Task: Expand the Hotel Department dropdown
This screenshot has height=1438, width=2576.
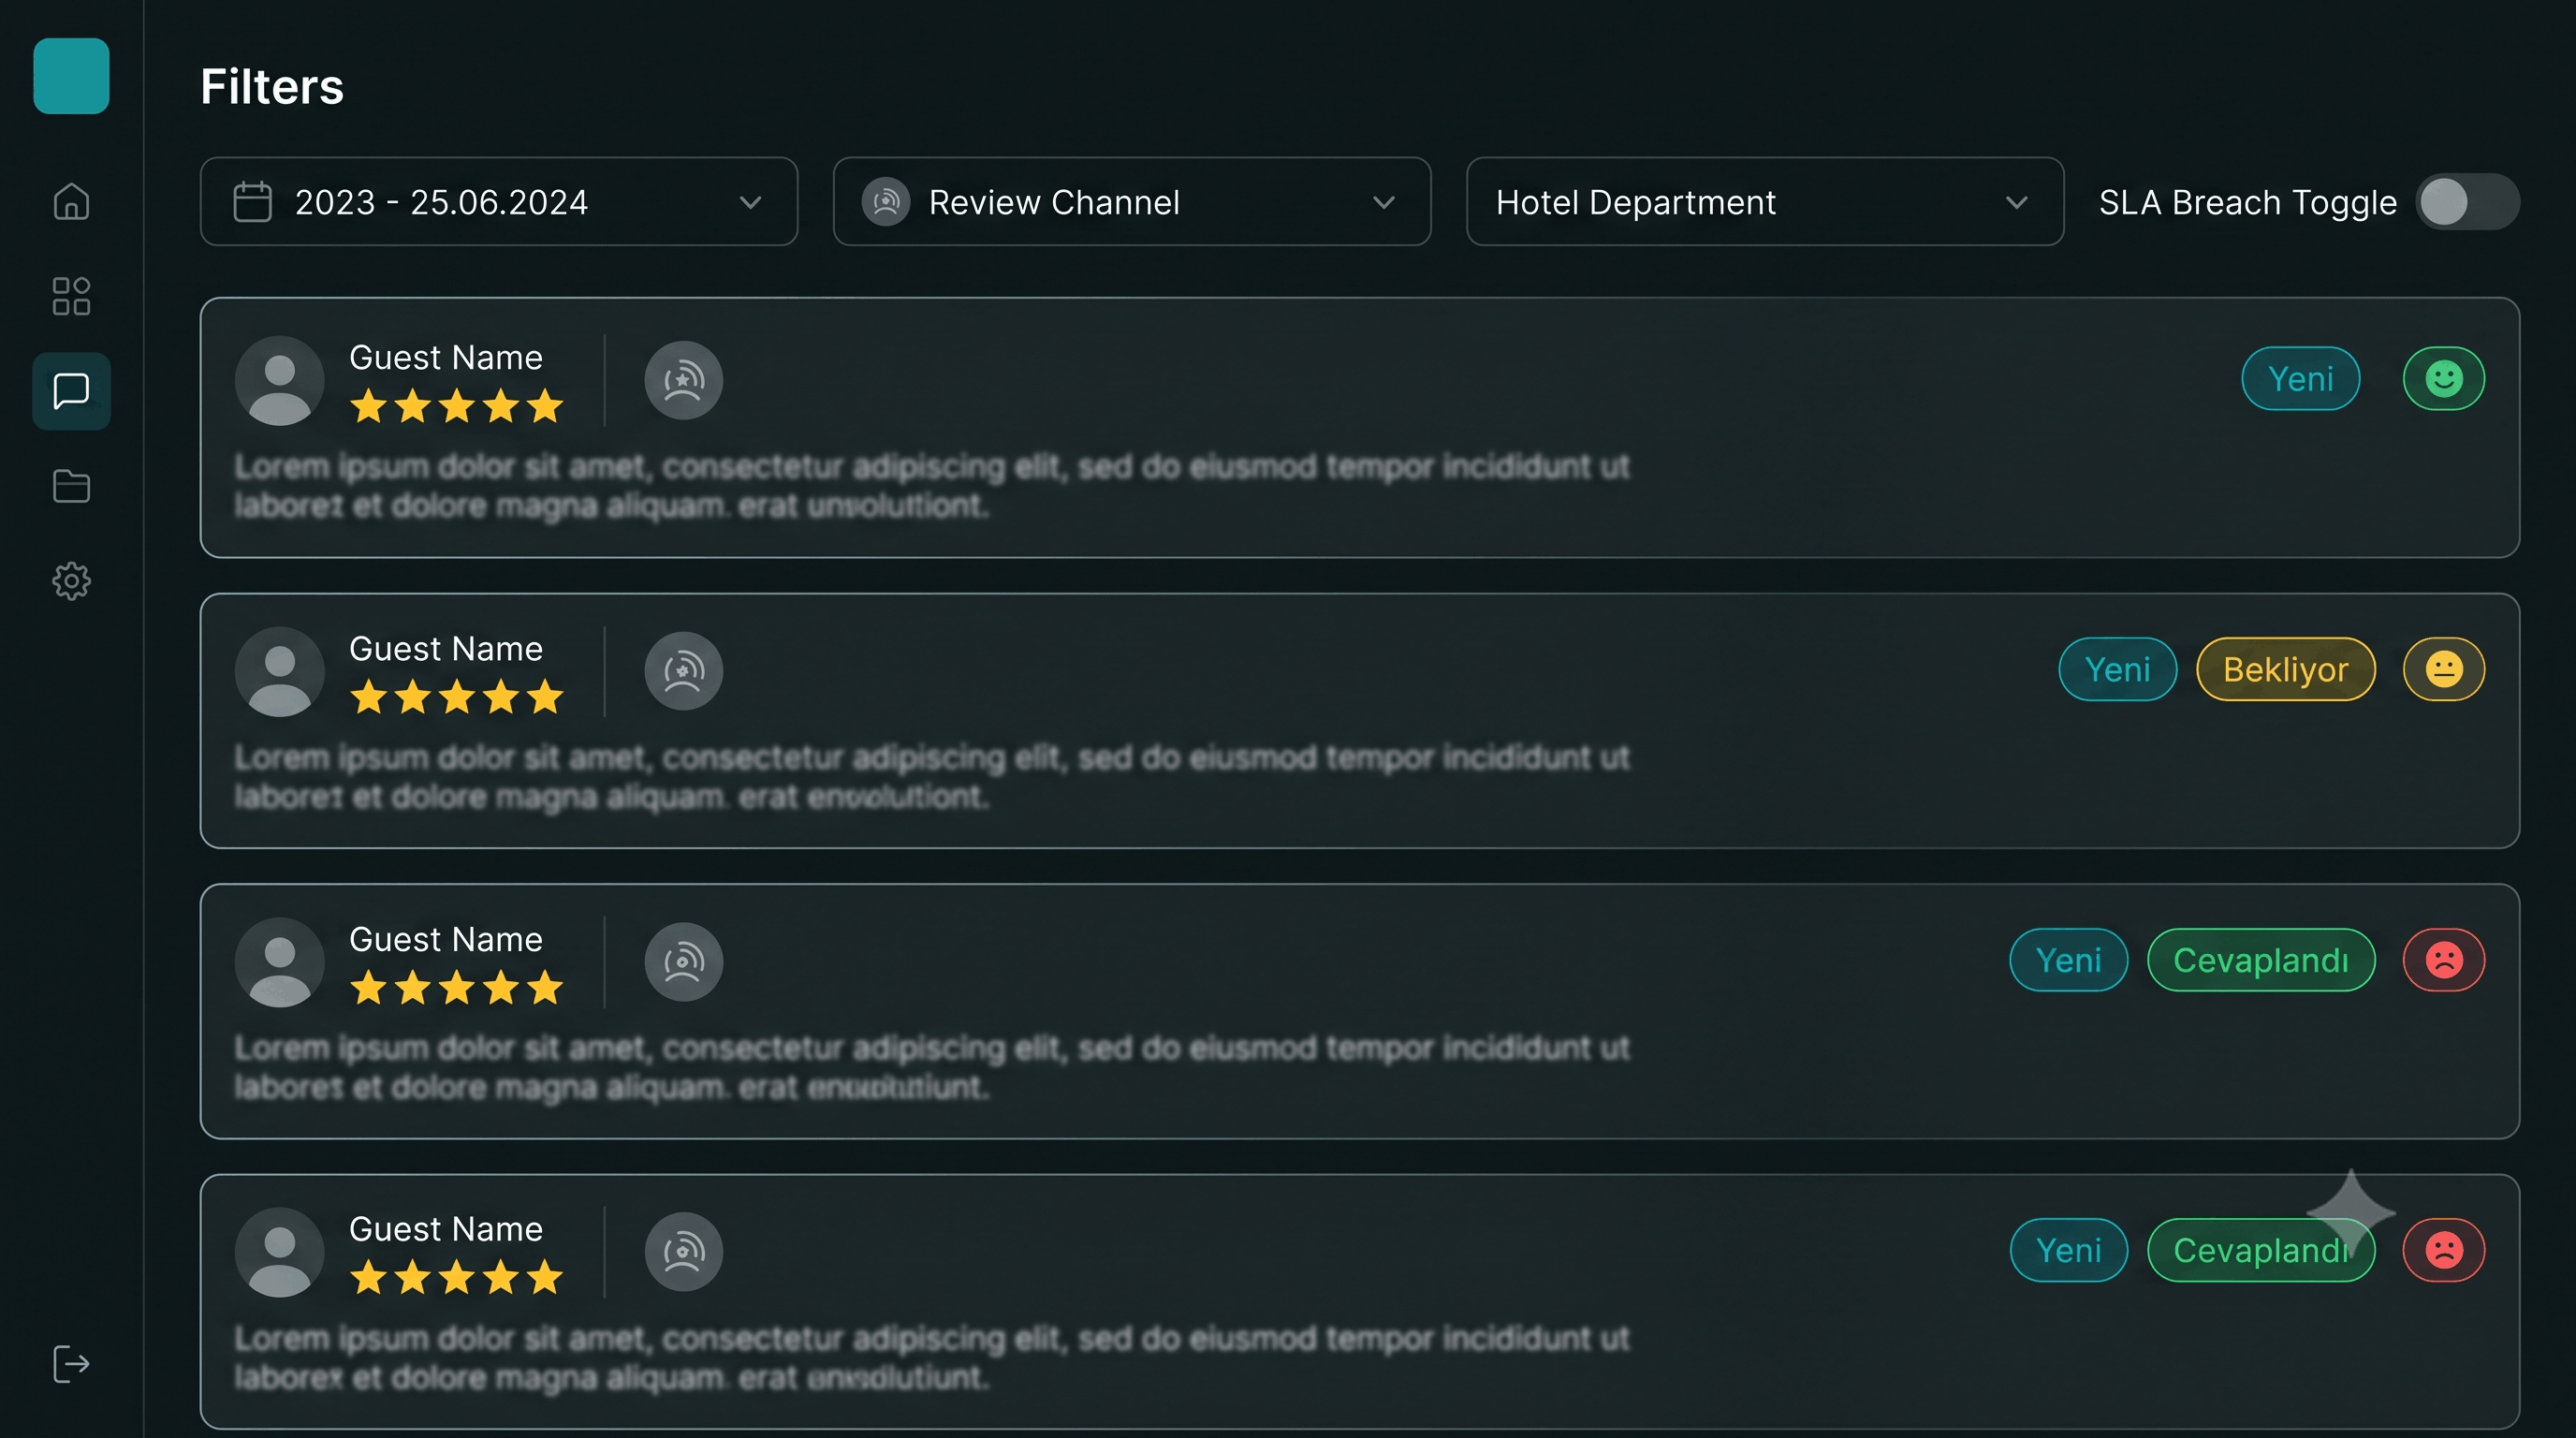Action: pos(1765,202)
